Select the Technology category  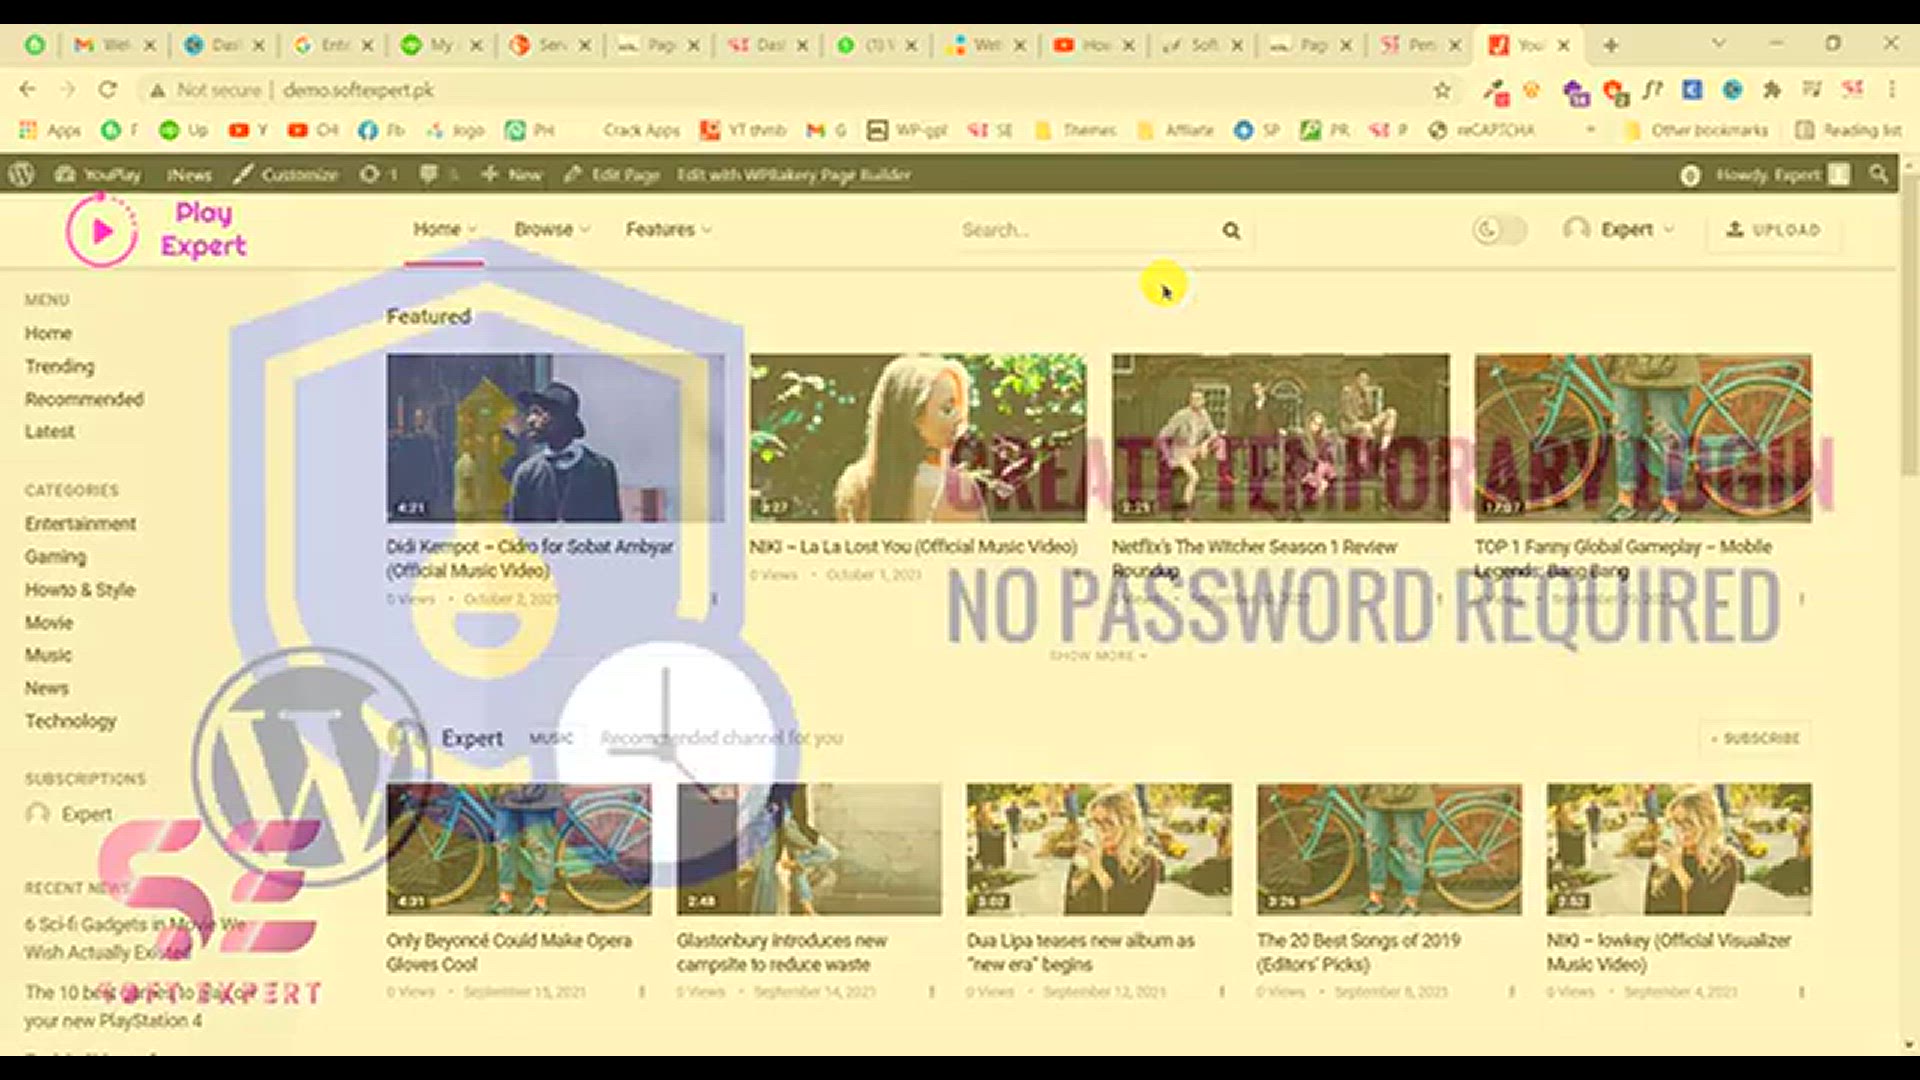pyautogui.click(x=71, y=720)
